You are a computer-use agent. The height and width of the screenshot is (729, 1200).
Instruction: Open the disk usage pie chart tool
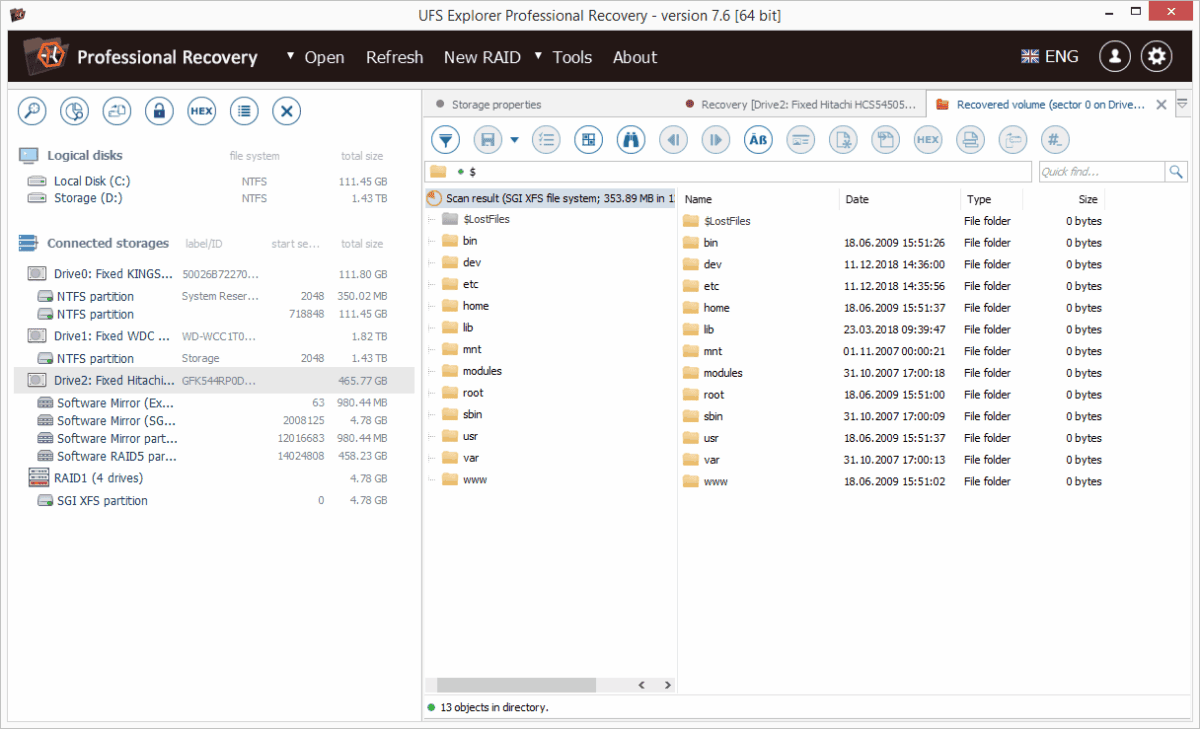tap(74, 110)
